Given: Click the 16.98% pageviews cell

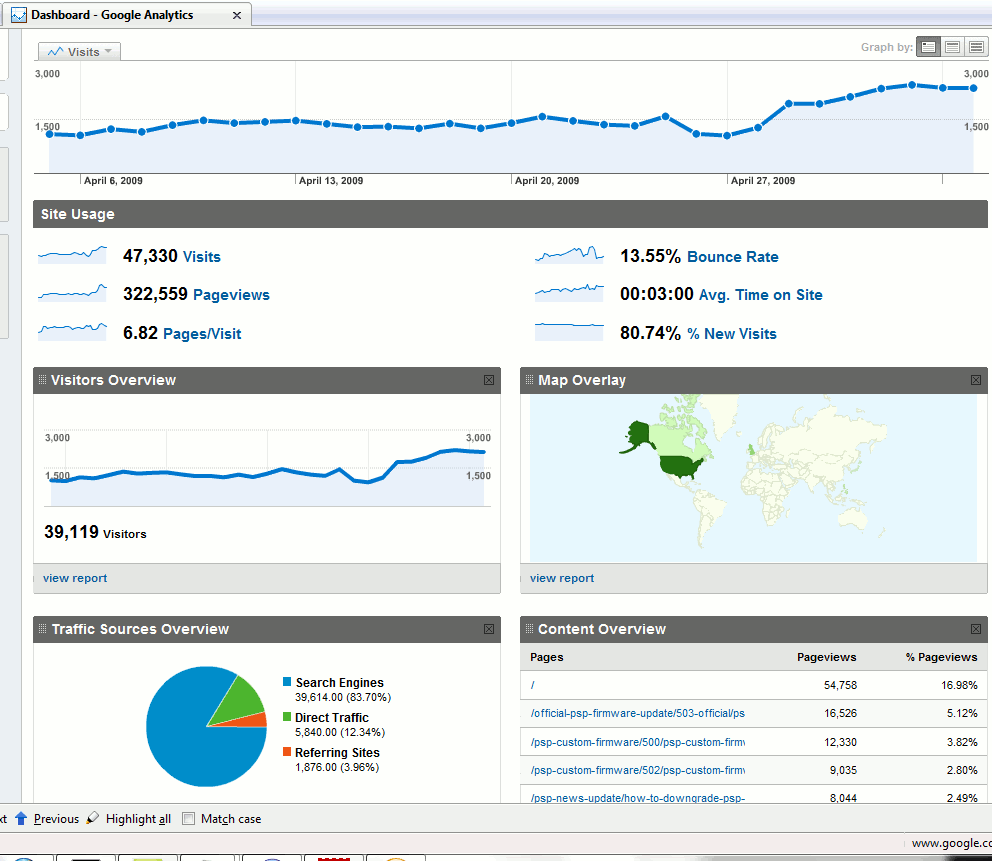Looking at the screenshot, I should click(959, 685).
